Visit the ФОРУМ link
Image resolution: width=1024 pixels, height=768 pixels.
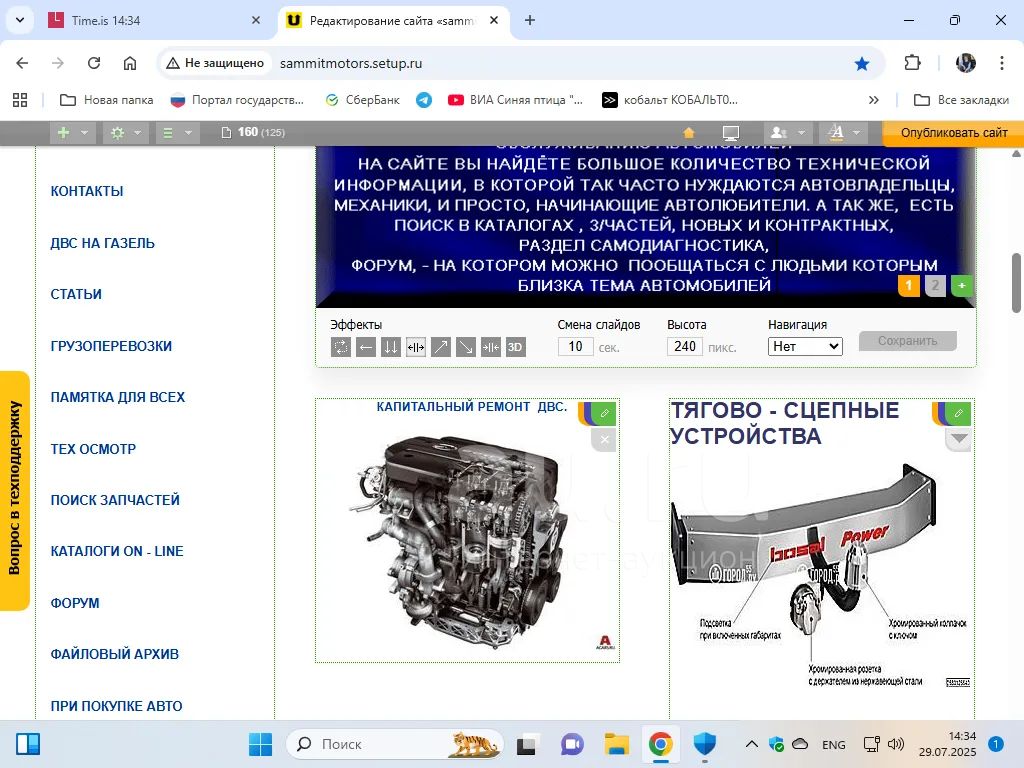75,603
